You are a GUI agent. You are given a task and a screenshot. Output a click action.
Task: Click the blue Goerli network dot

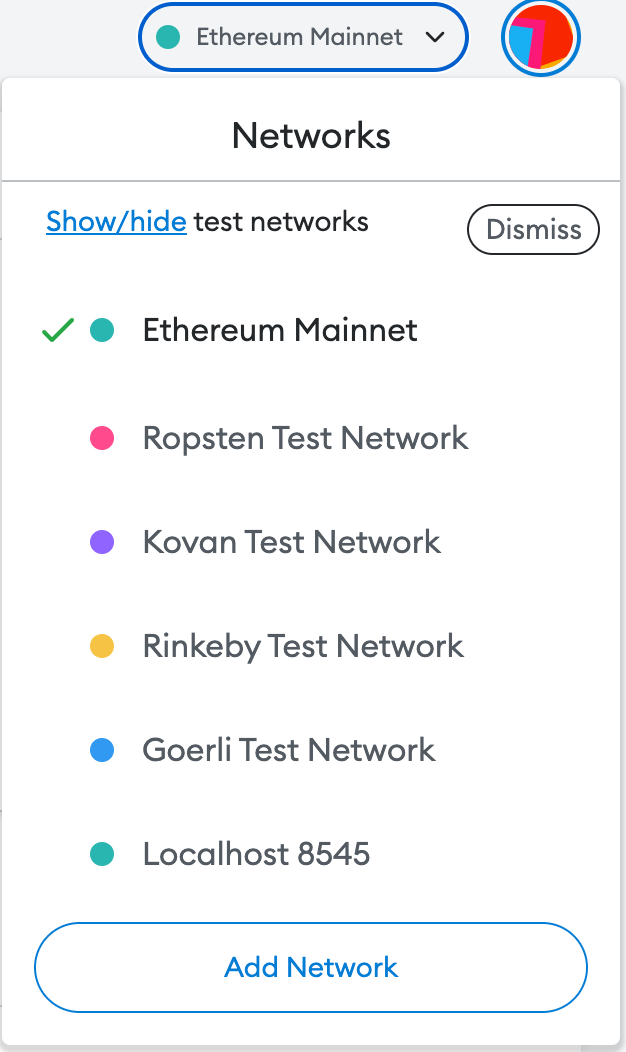102,750
